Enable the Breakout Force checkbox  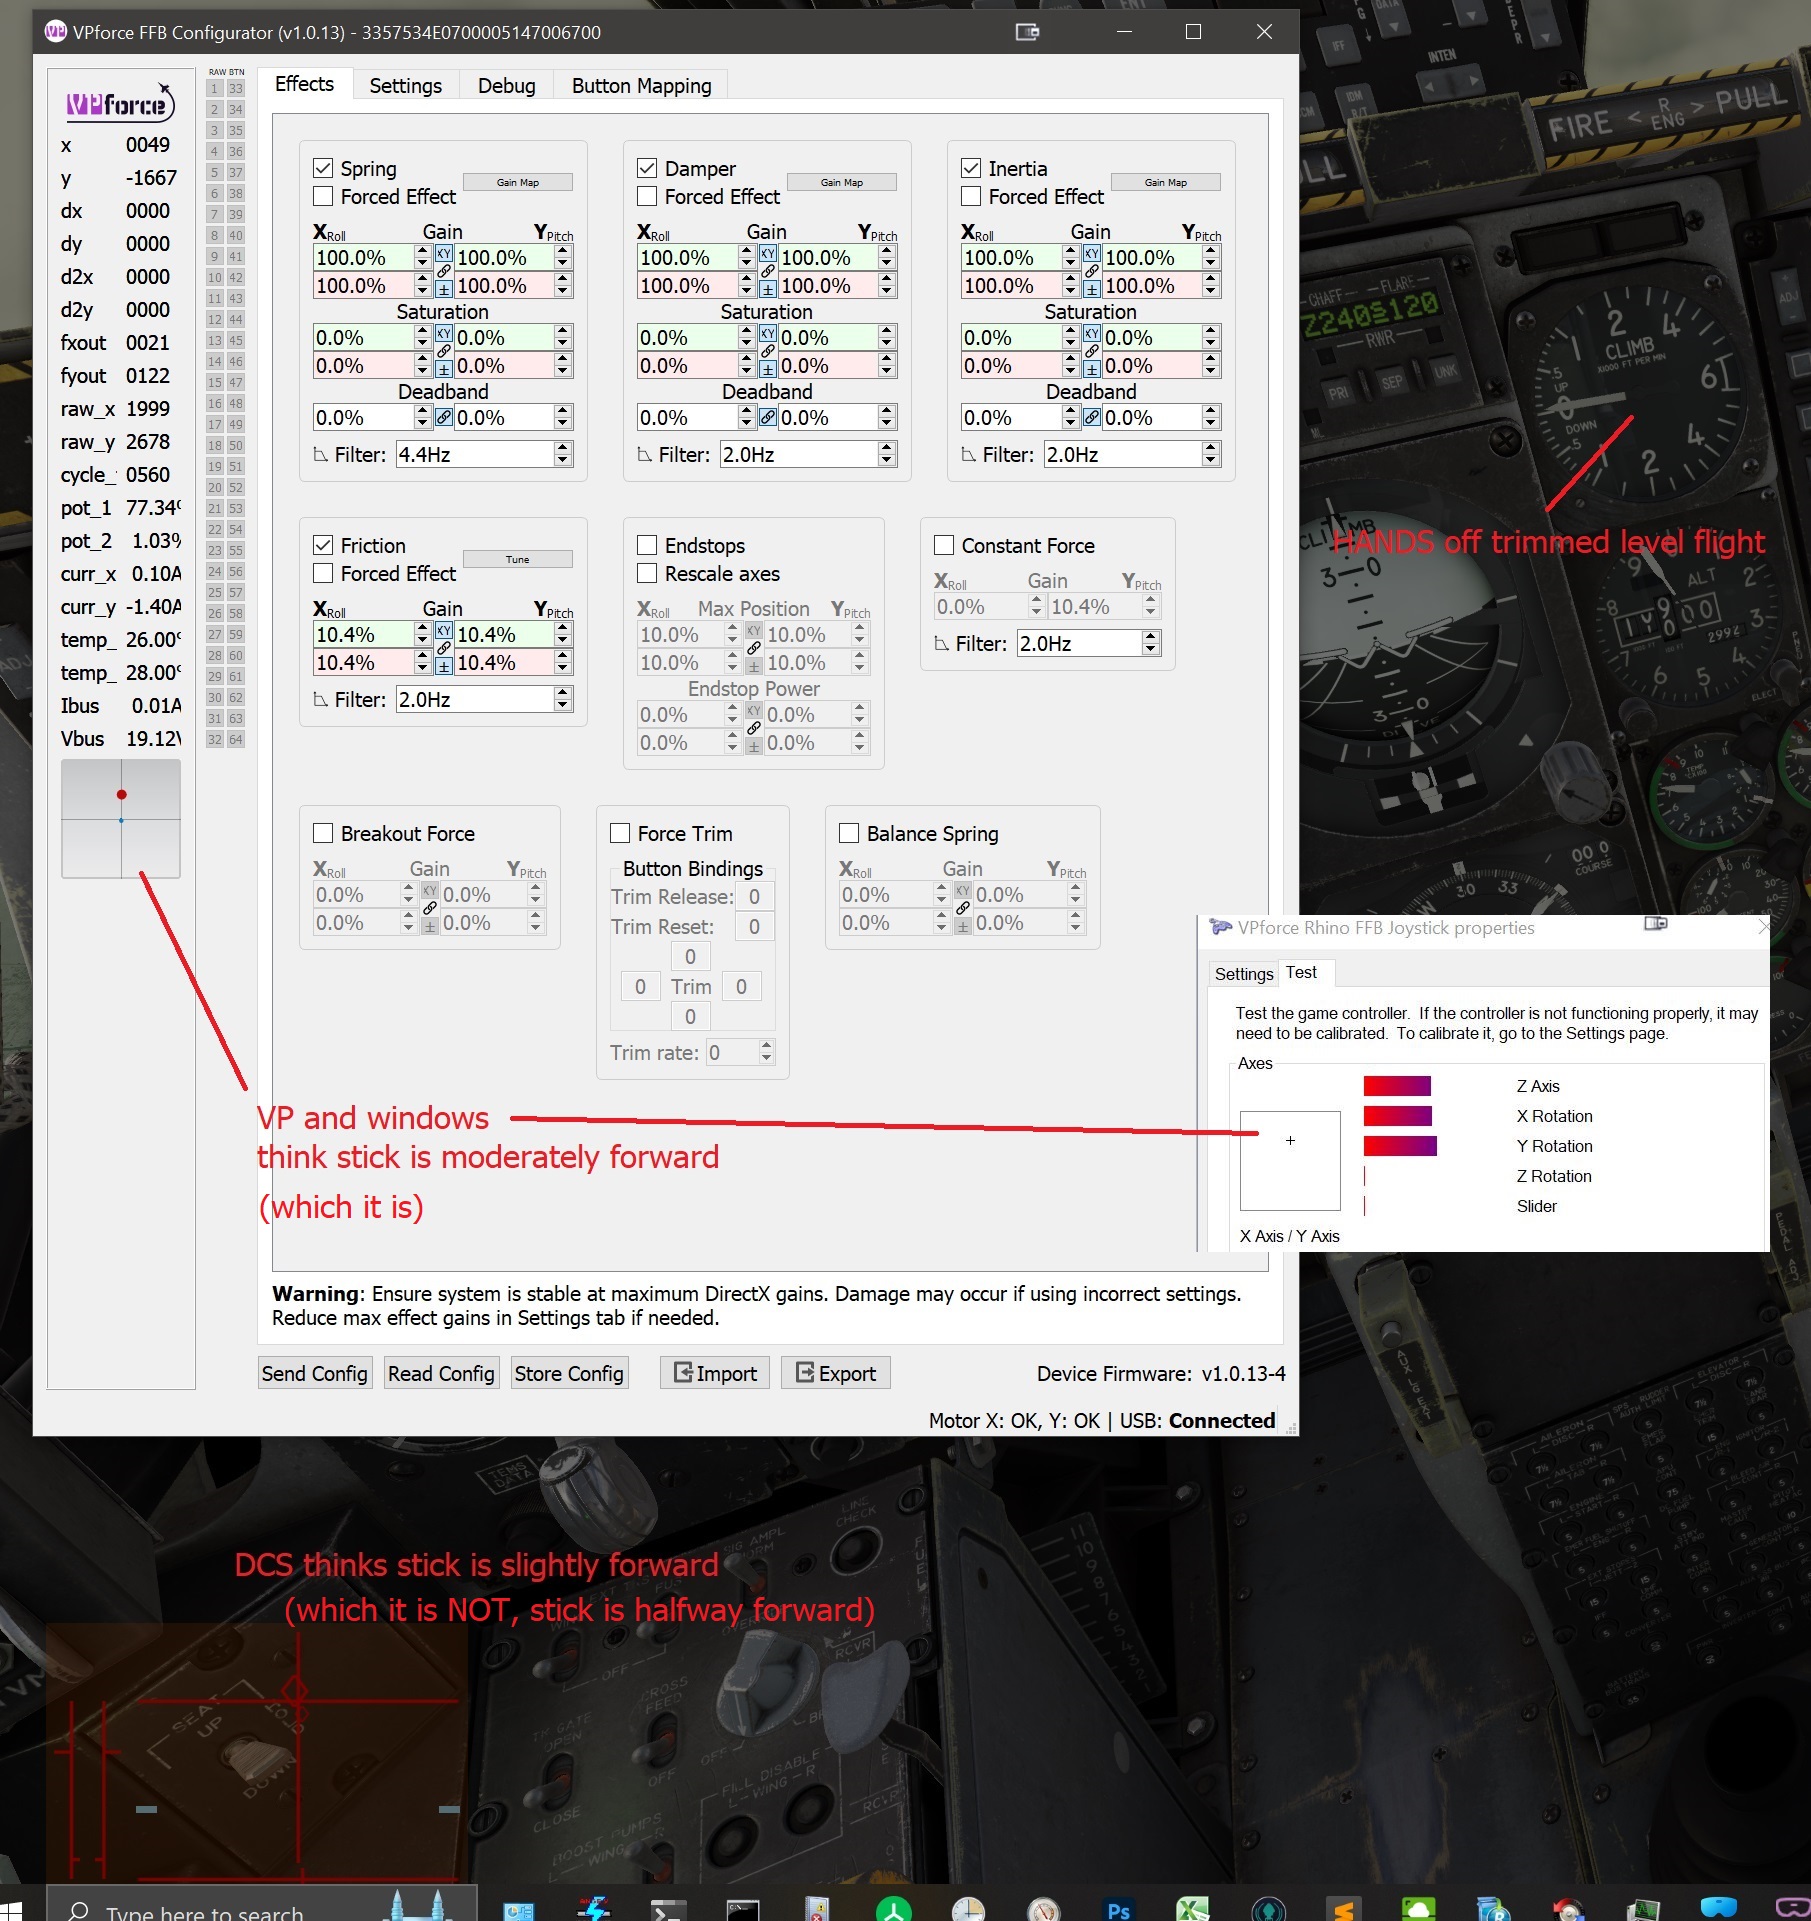tap(323, 833)
